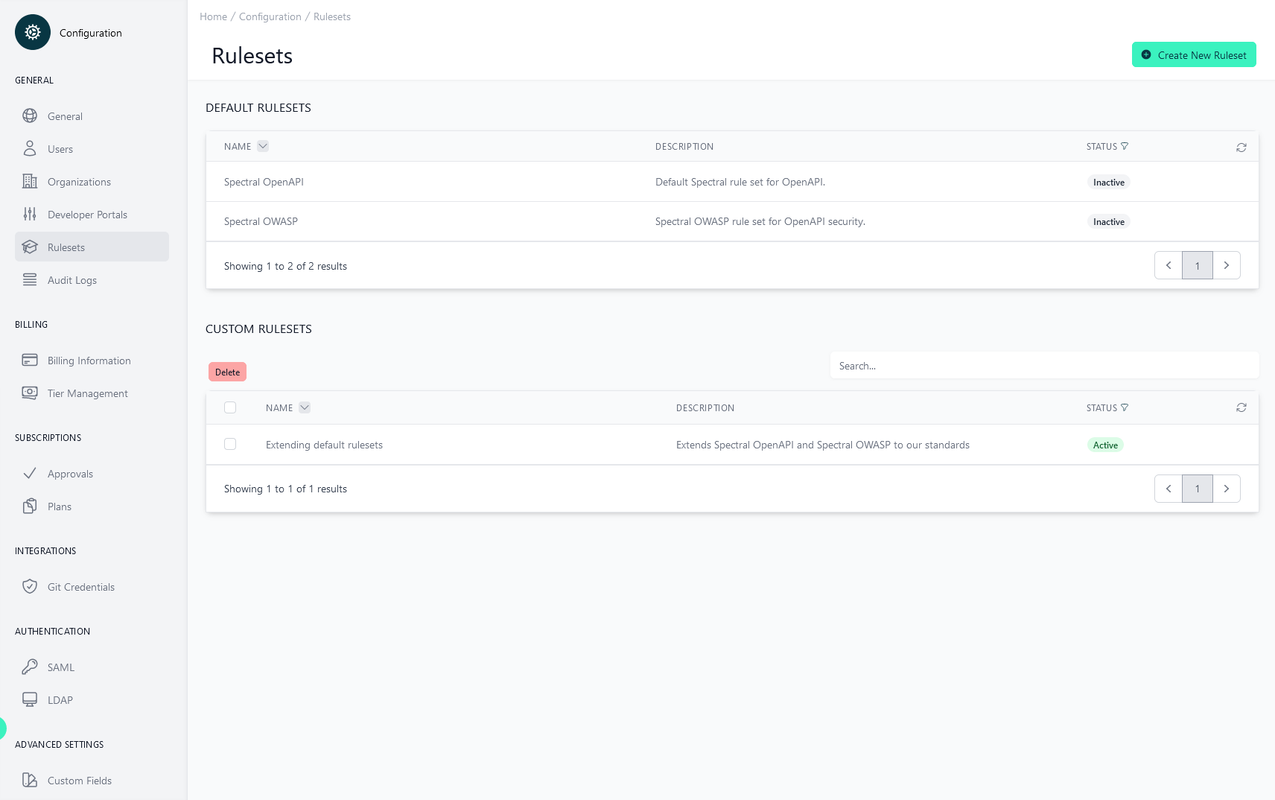Go to next page of Default Rulesets
Screen dimensions: 1275x800
pyautogui.click(x=1226, y=266)
